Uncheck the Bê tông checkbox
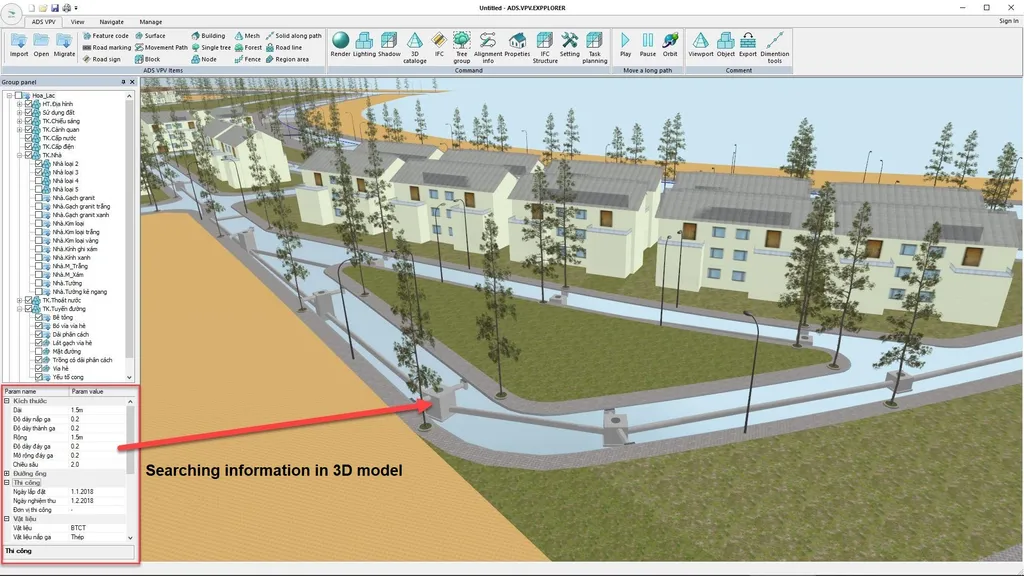The height and width of the screenshot is (576, 1024). point(39,317)
